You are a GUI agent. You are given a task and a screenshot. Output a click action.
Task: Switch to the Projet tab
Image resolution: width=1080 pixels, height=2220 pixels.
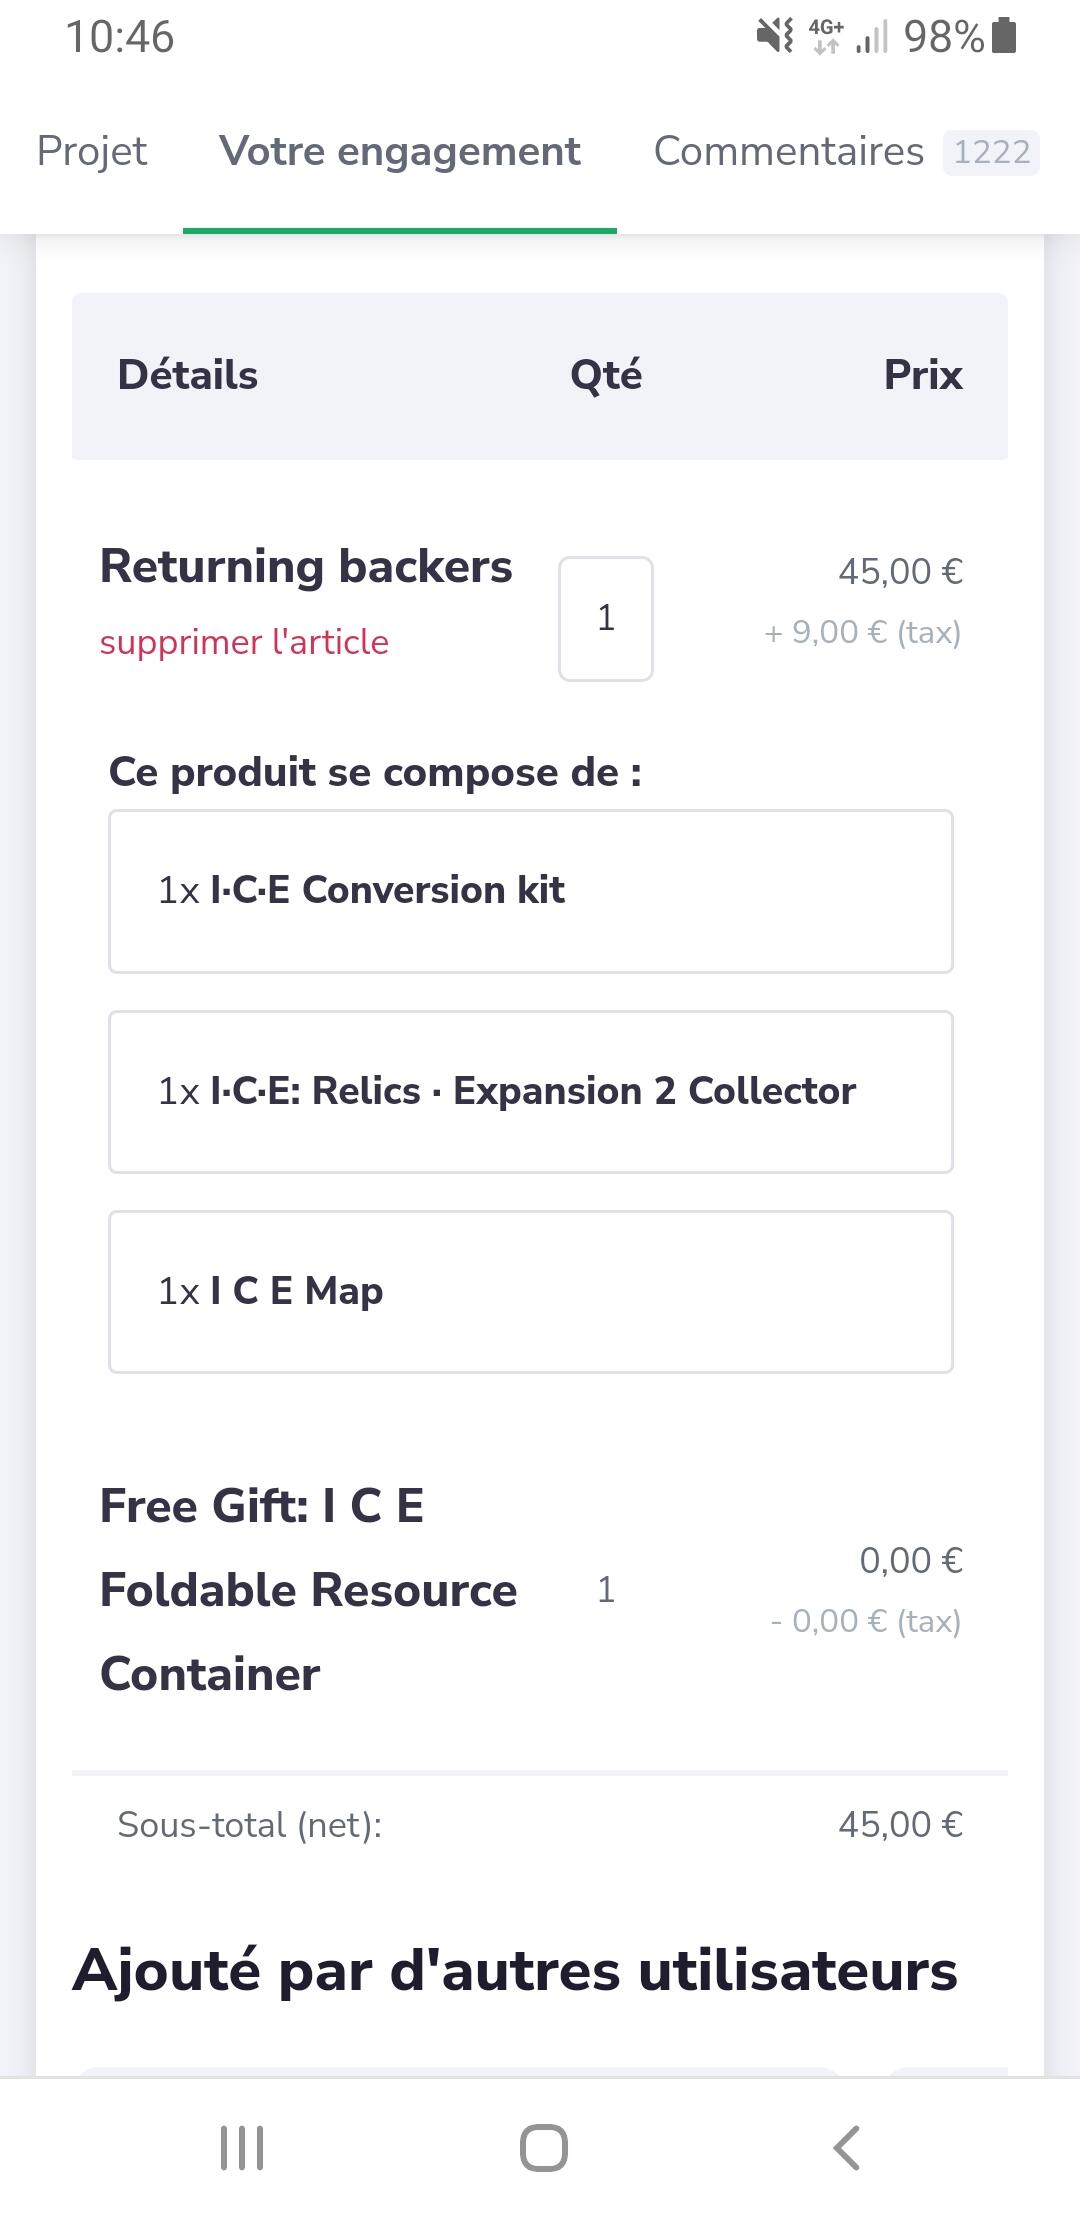point(92,152)
